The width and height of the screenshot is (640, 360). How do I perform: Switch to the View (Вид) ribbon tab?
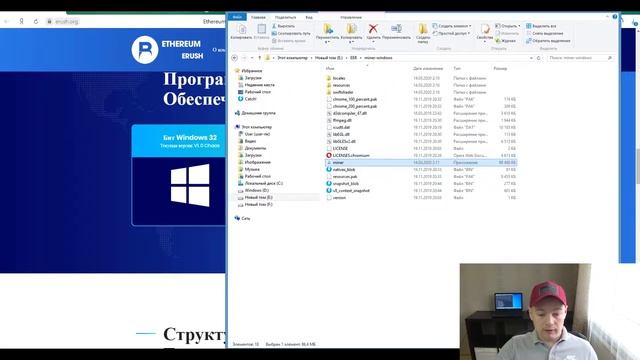(309, 17)
